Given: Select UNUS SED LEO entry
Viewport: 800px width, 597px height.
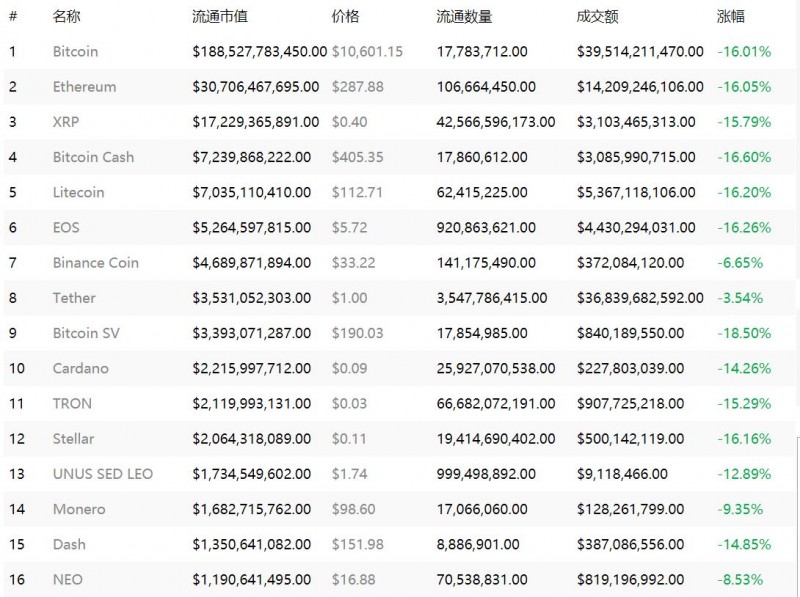Looking at the screenshot, I should pos(102,474).
